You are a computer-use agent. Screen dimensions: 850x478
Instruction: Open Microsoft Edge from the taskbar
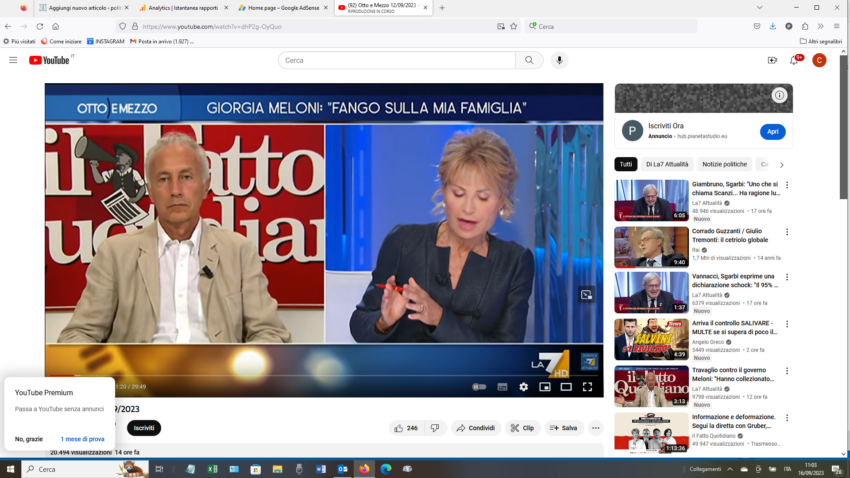coord(386,469)
